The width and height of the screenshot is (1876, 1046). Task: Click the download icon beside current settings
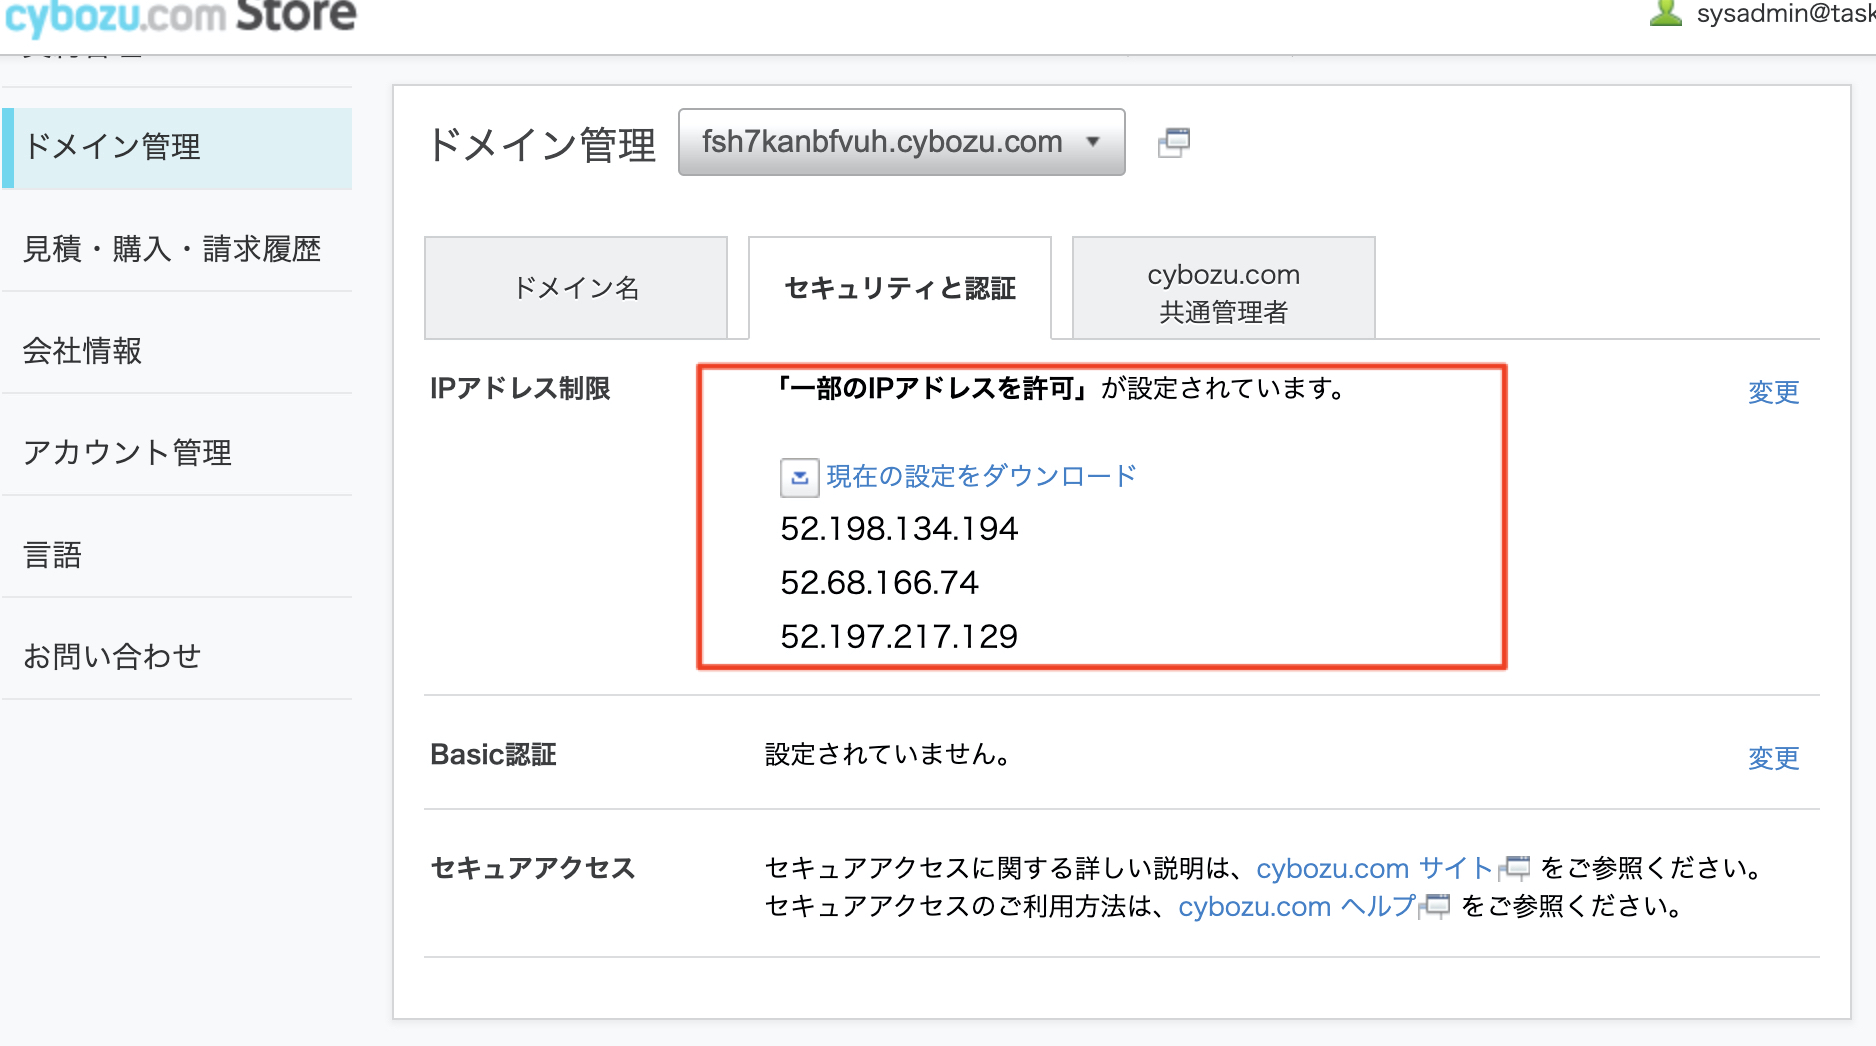799,478
